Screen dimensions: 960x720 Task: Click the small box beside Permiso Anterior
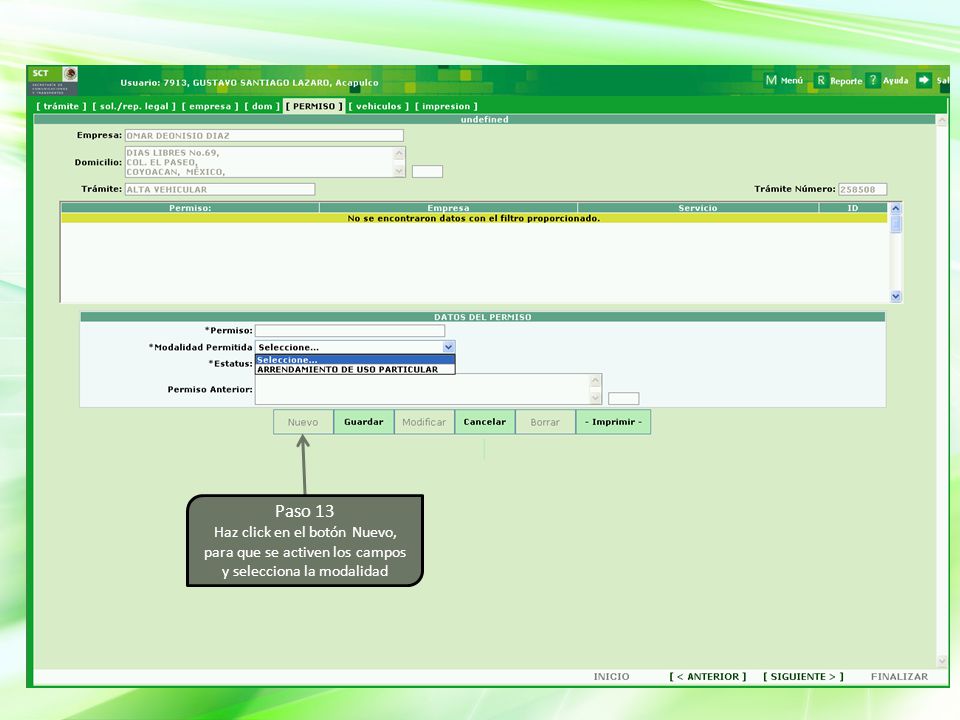tap(624, 399)
